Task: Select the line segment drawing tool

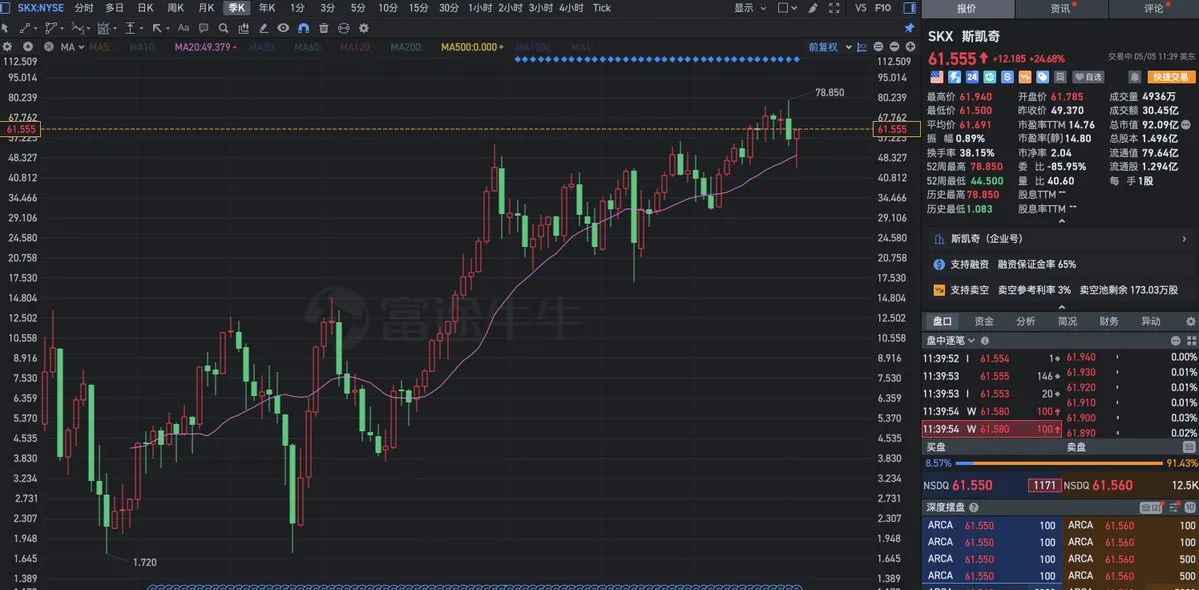Action: click(25, 28)
